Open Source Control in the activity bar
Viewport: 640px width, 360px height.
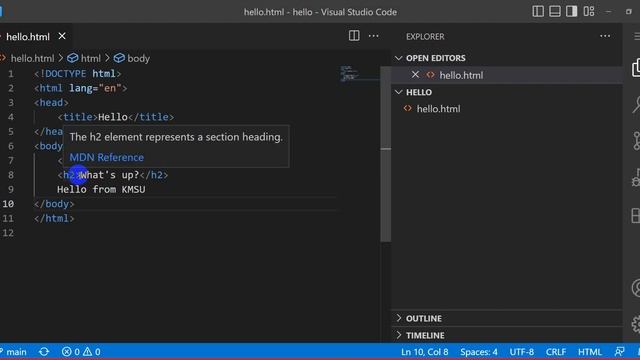tap(636, 141)
